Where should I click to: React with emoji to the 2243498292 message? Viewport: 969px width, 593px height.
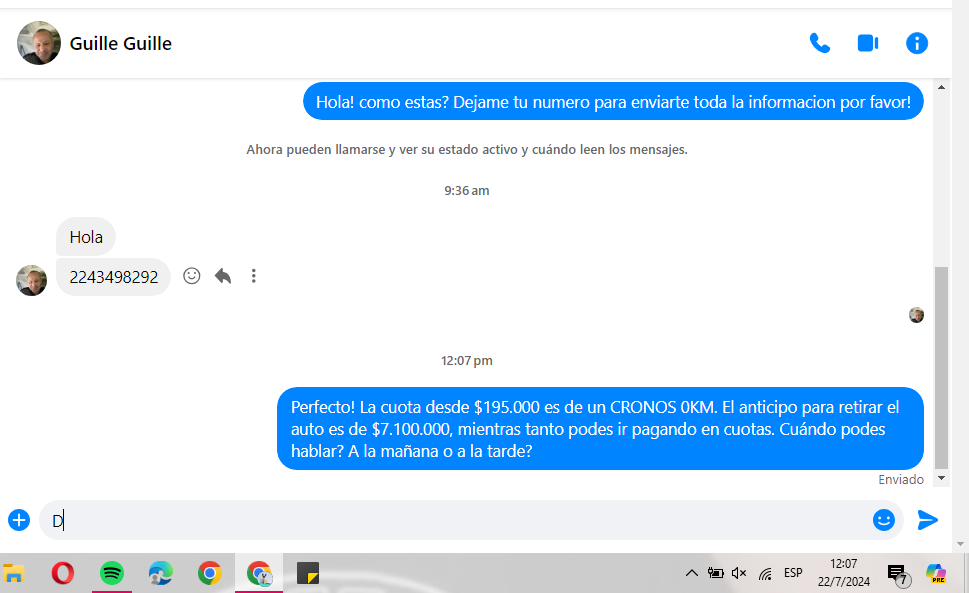point(192,276)
